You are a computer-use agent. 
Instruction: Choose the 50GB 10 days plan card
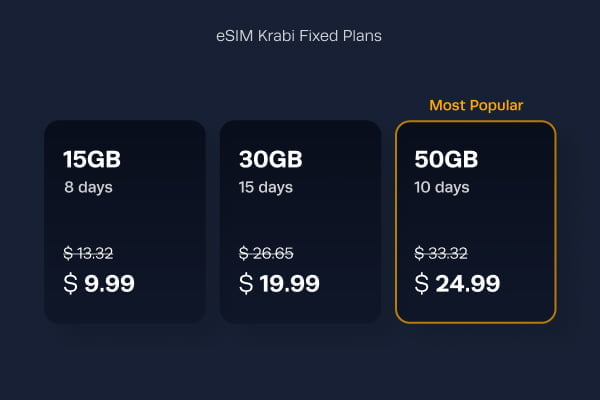tap(476, 222)
